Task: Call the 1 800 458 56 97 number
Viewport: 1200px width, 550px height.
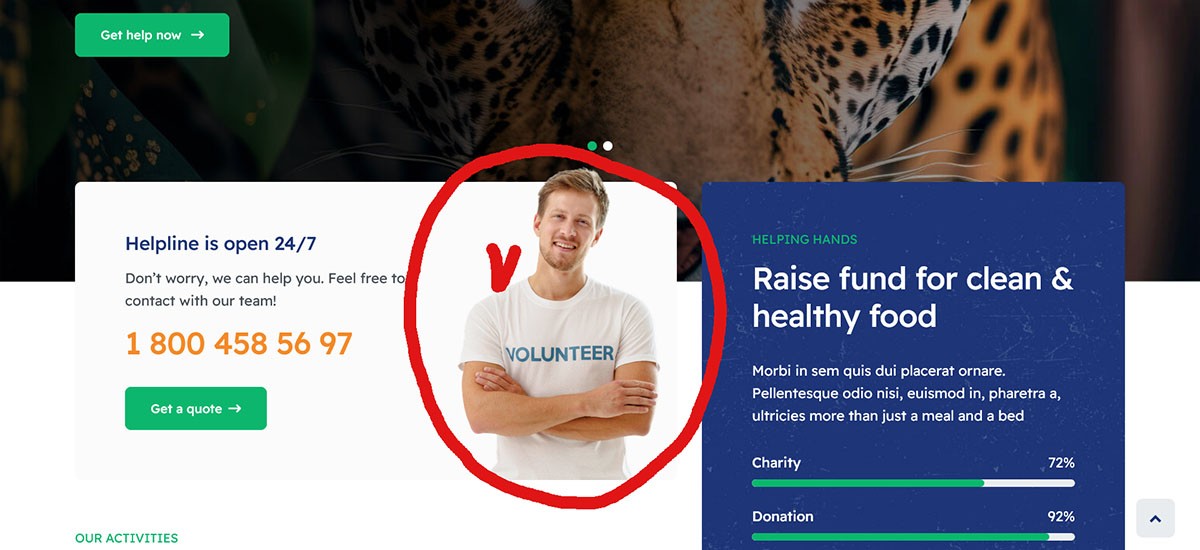Action: 239,344
